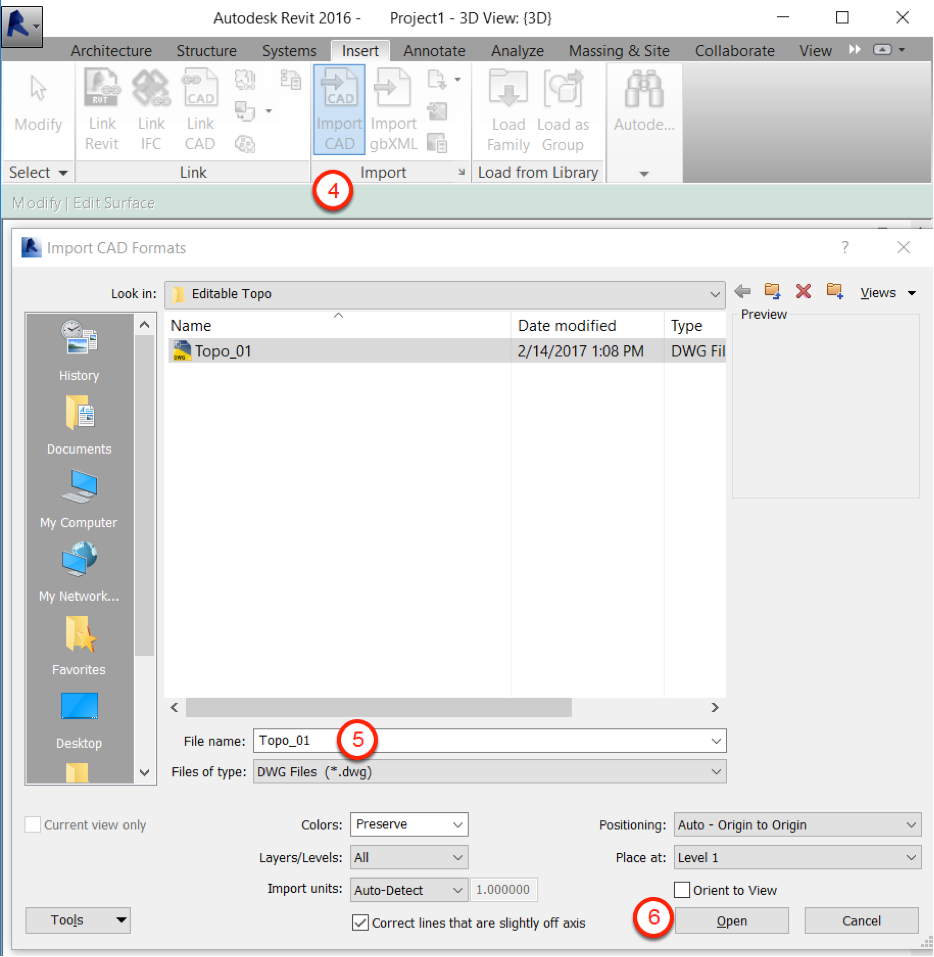
Task: Switch to the Annotate ribbon tab
Action: [434, 51]
